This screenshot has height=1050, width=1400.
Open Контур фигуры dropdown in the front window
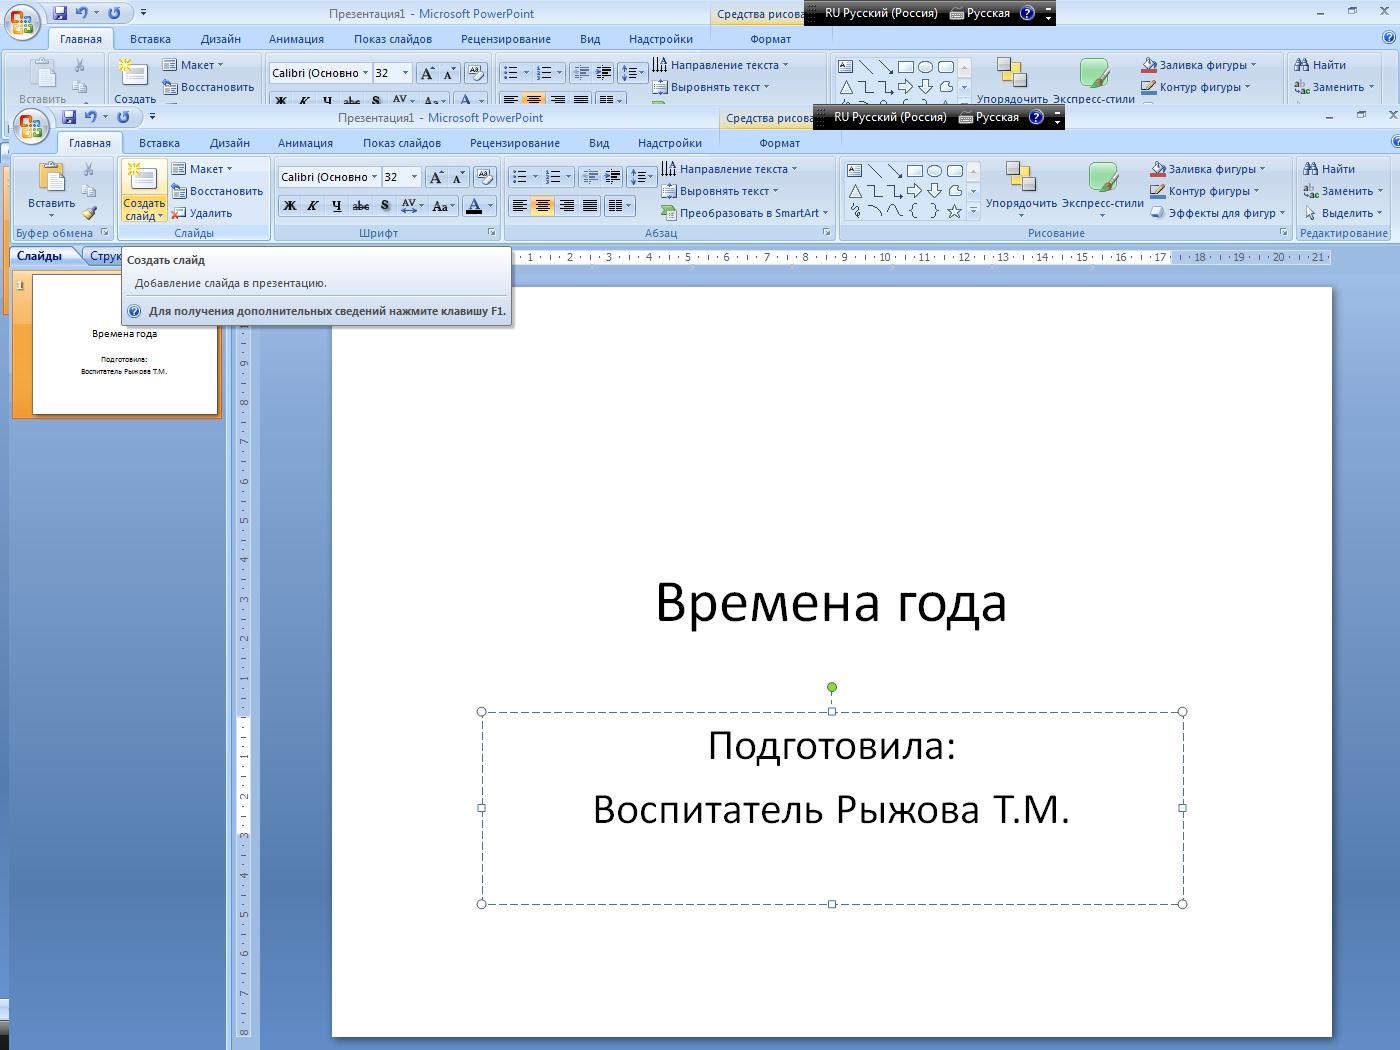(x=1204, y=191)
